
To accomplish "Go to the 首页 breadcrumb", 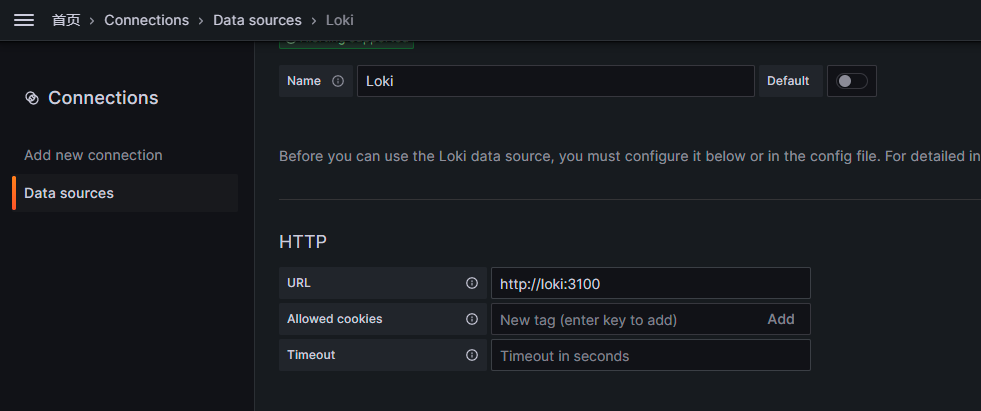I will [66, 20].
